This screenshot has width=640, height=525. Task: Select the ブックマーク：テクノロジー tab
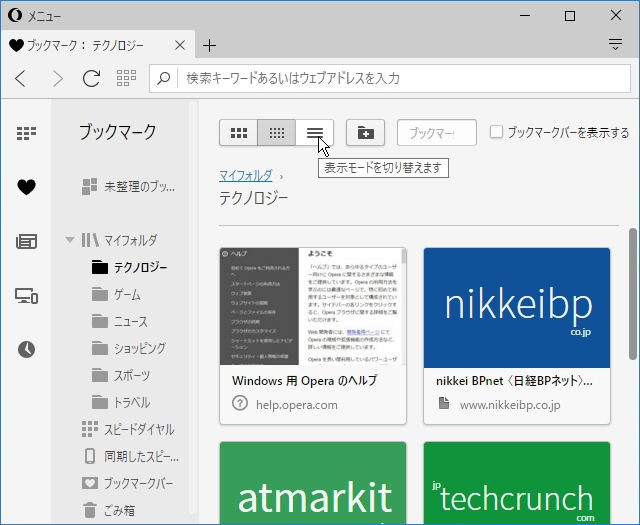tap(97, 45)
